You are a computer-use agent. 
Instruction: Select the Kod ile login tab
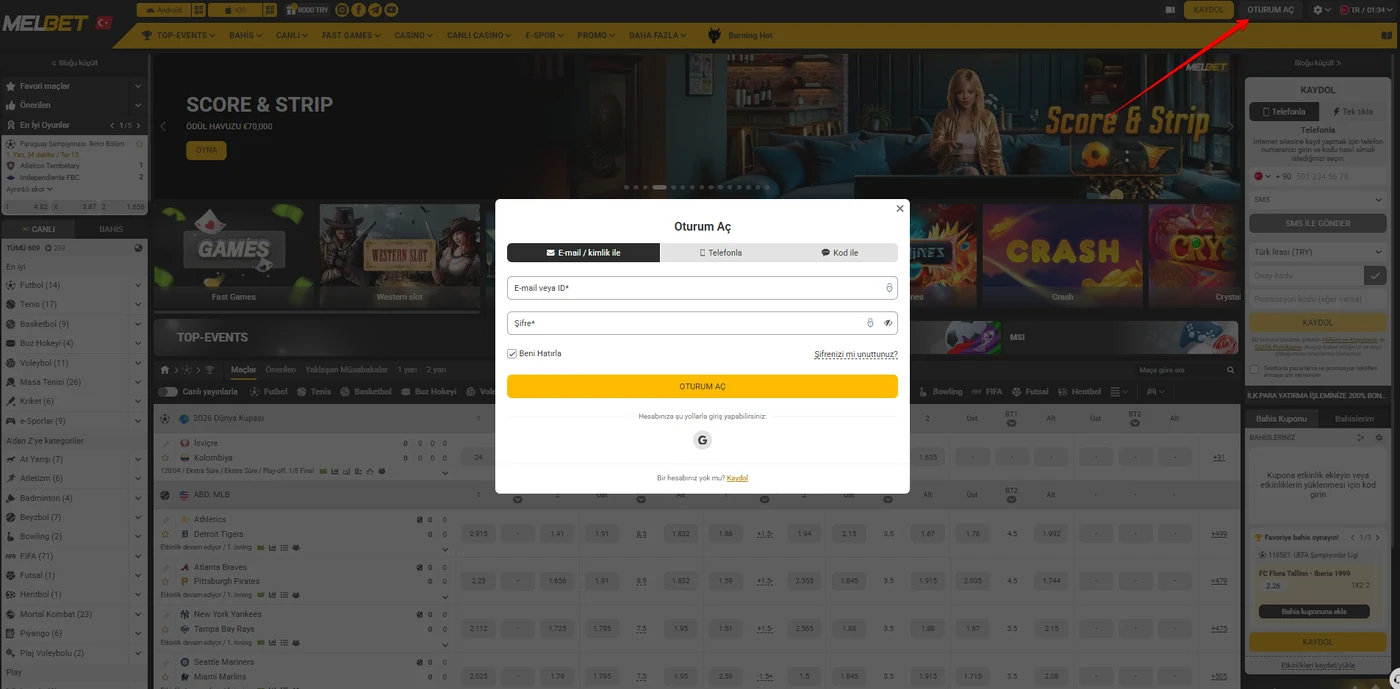tap(839, 253)
